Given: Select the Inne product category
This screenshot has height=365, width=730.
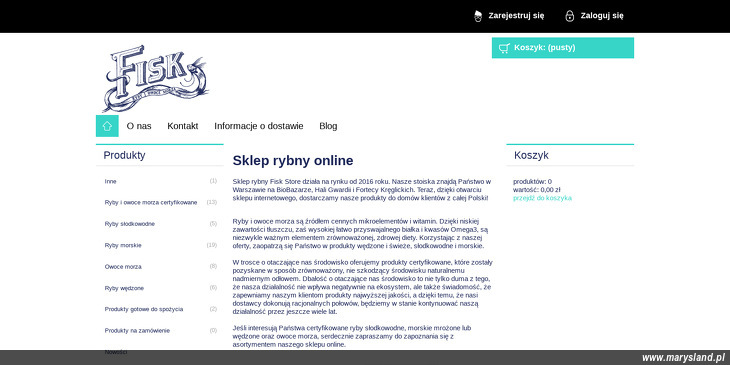Looking at the screenshot, I should [x=110, y=181].
